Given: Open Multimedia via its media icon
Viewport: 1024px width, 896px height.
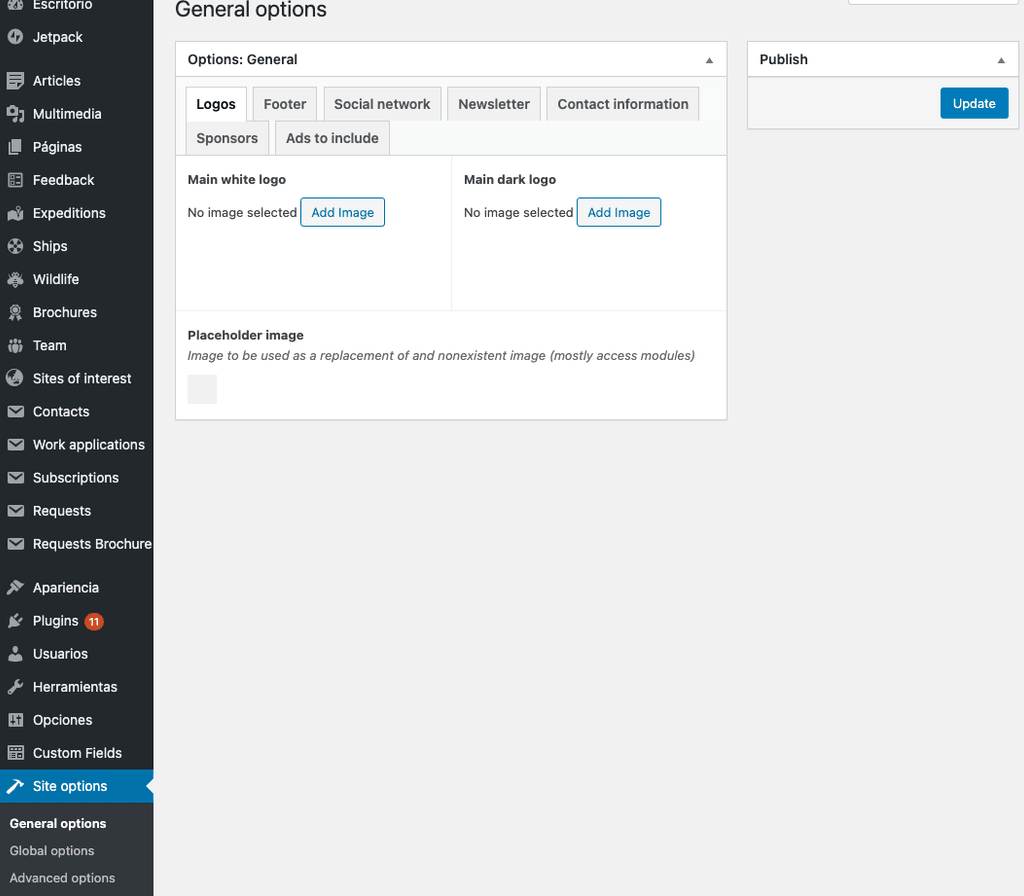Looking at the screenshot, I should click(x=15, y=114).
